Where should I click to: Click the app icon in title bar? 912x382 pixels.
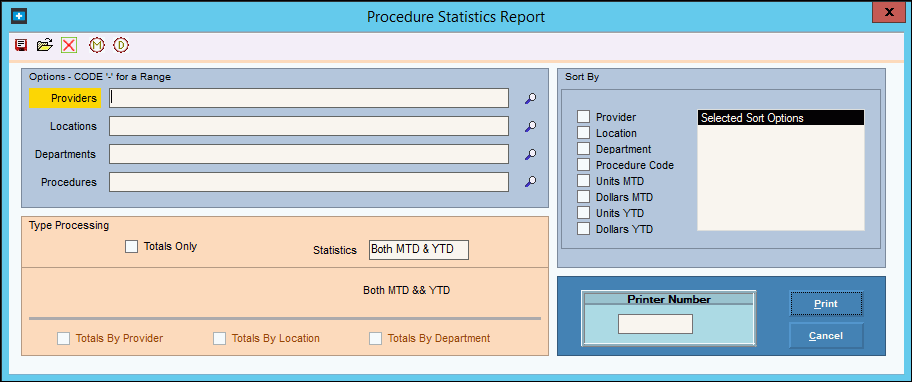point(19,16)
